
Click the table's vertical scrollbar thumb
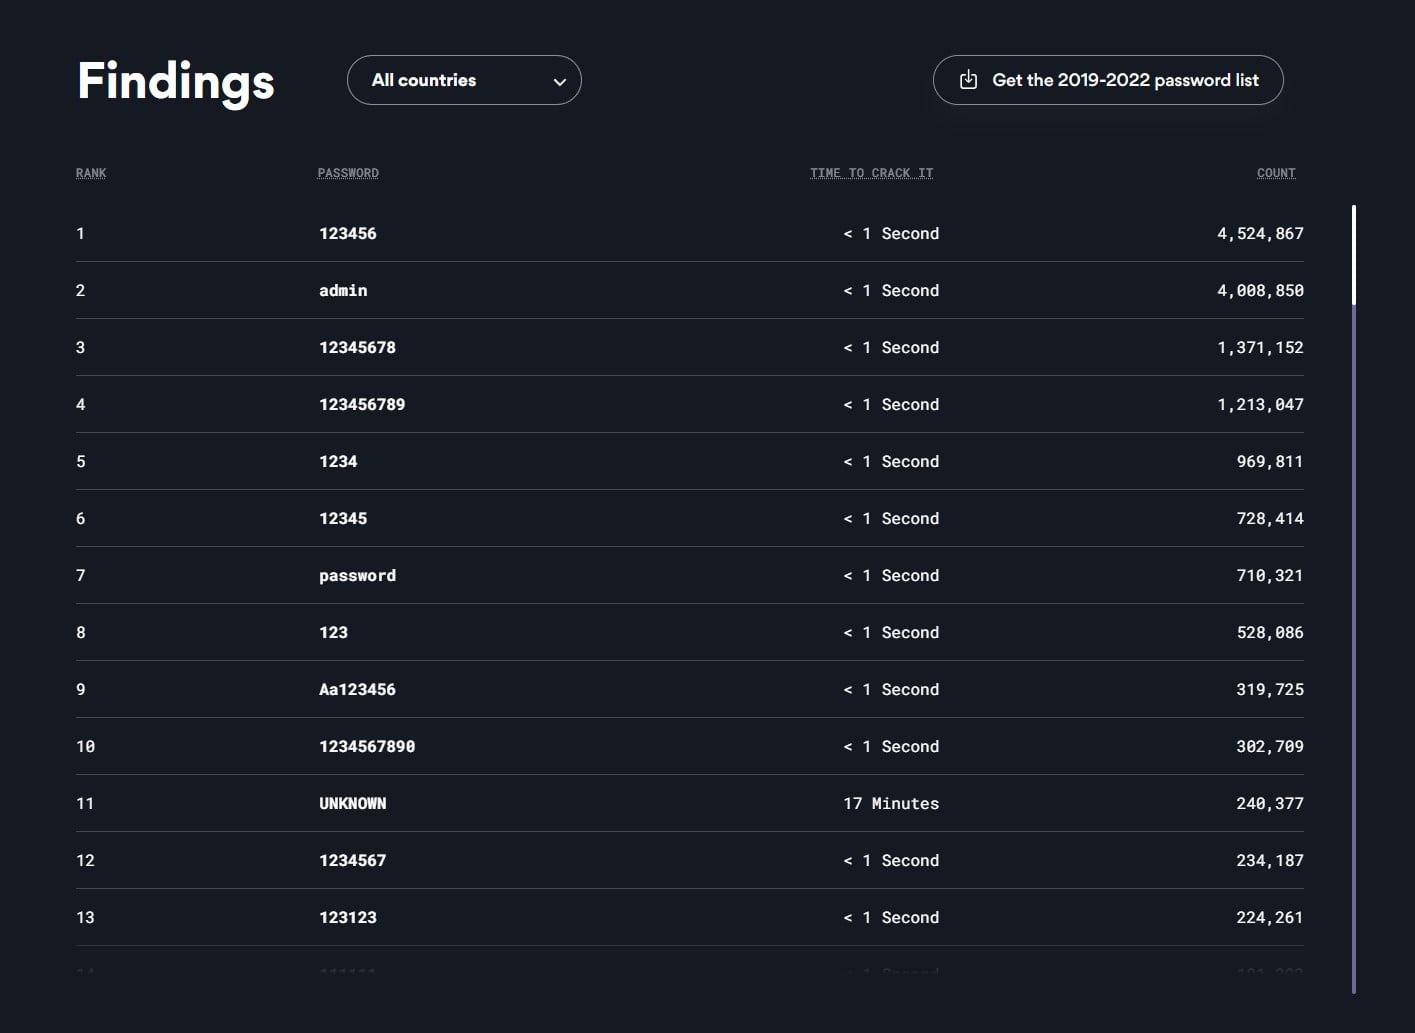coord(1353,255)
